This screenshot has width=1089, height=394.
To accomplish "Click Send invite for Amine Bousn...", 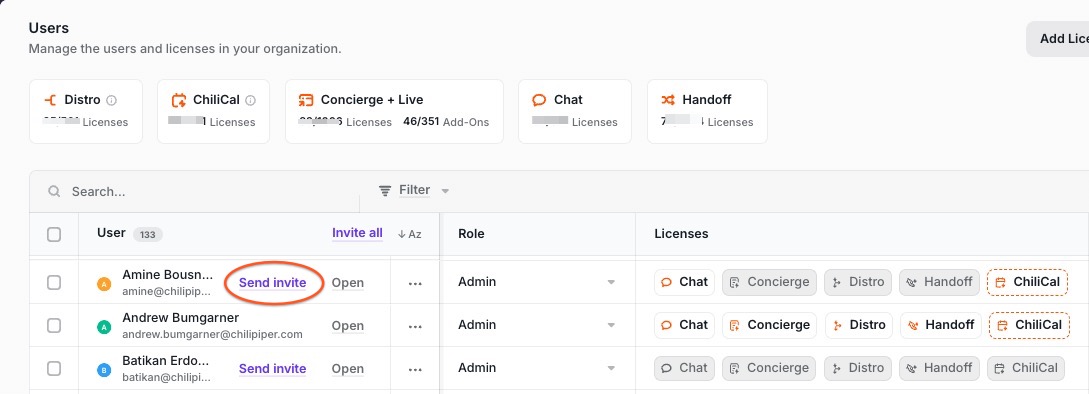I will click(272, 283).
